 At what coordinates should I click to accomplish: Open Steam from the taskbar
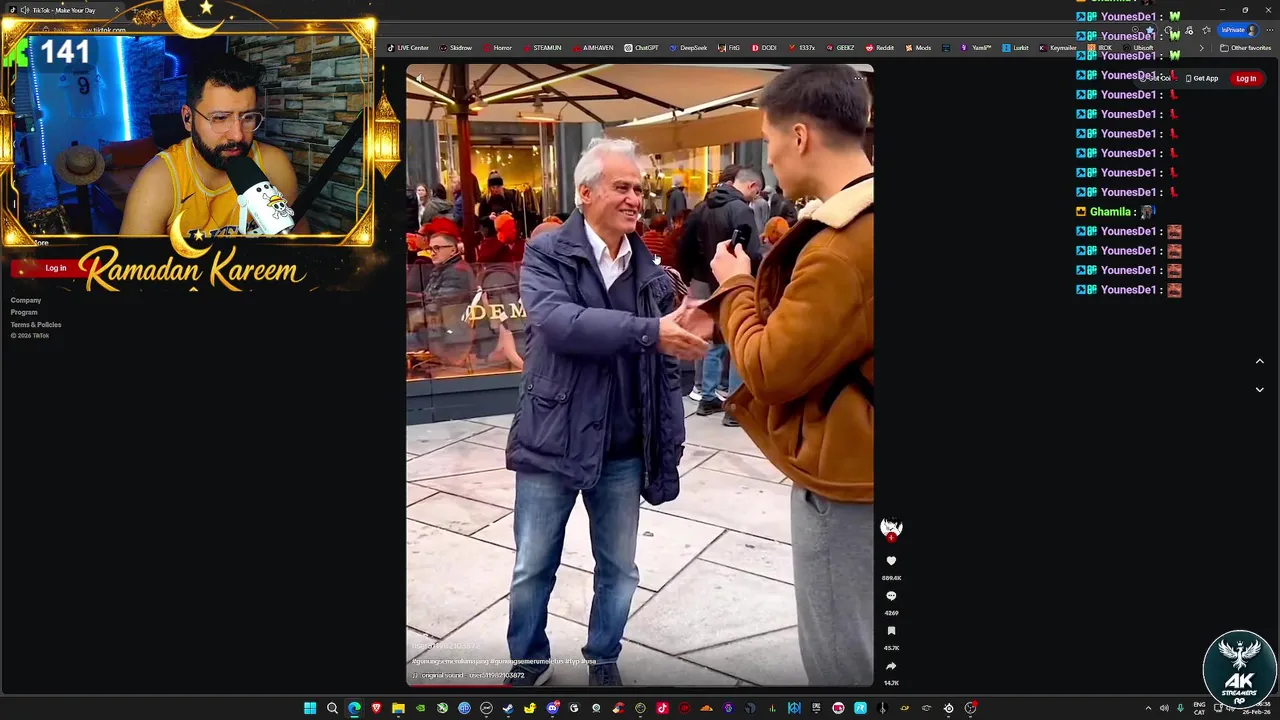[x=508, y=708]
